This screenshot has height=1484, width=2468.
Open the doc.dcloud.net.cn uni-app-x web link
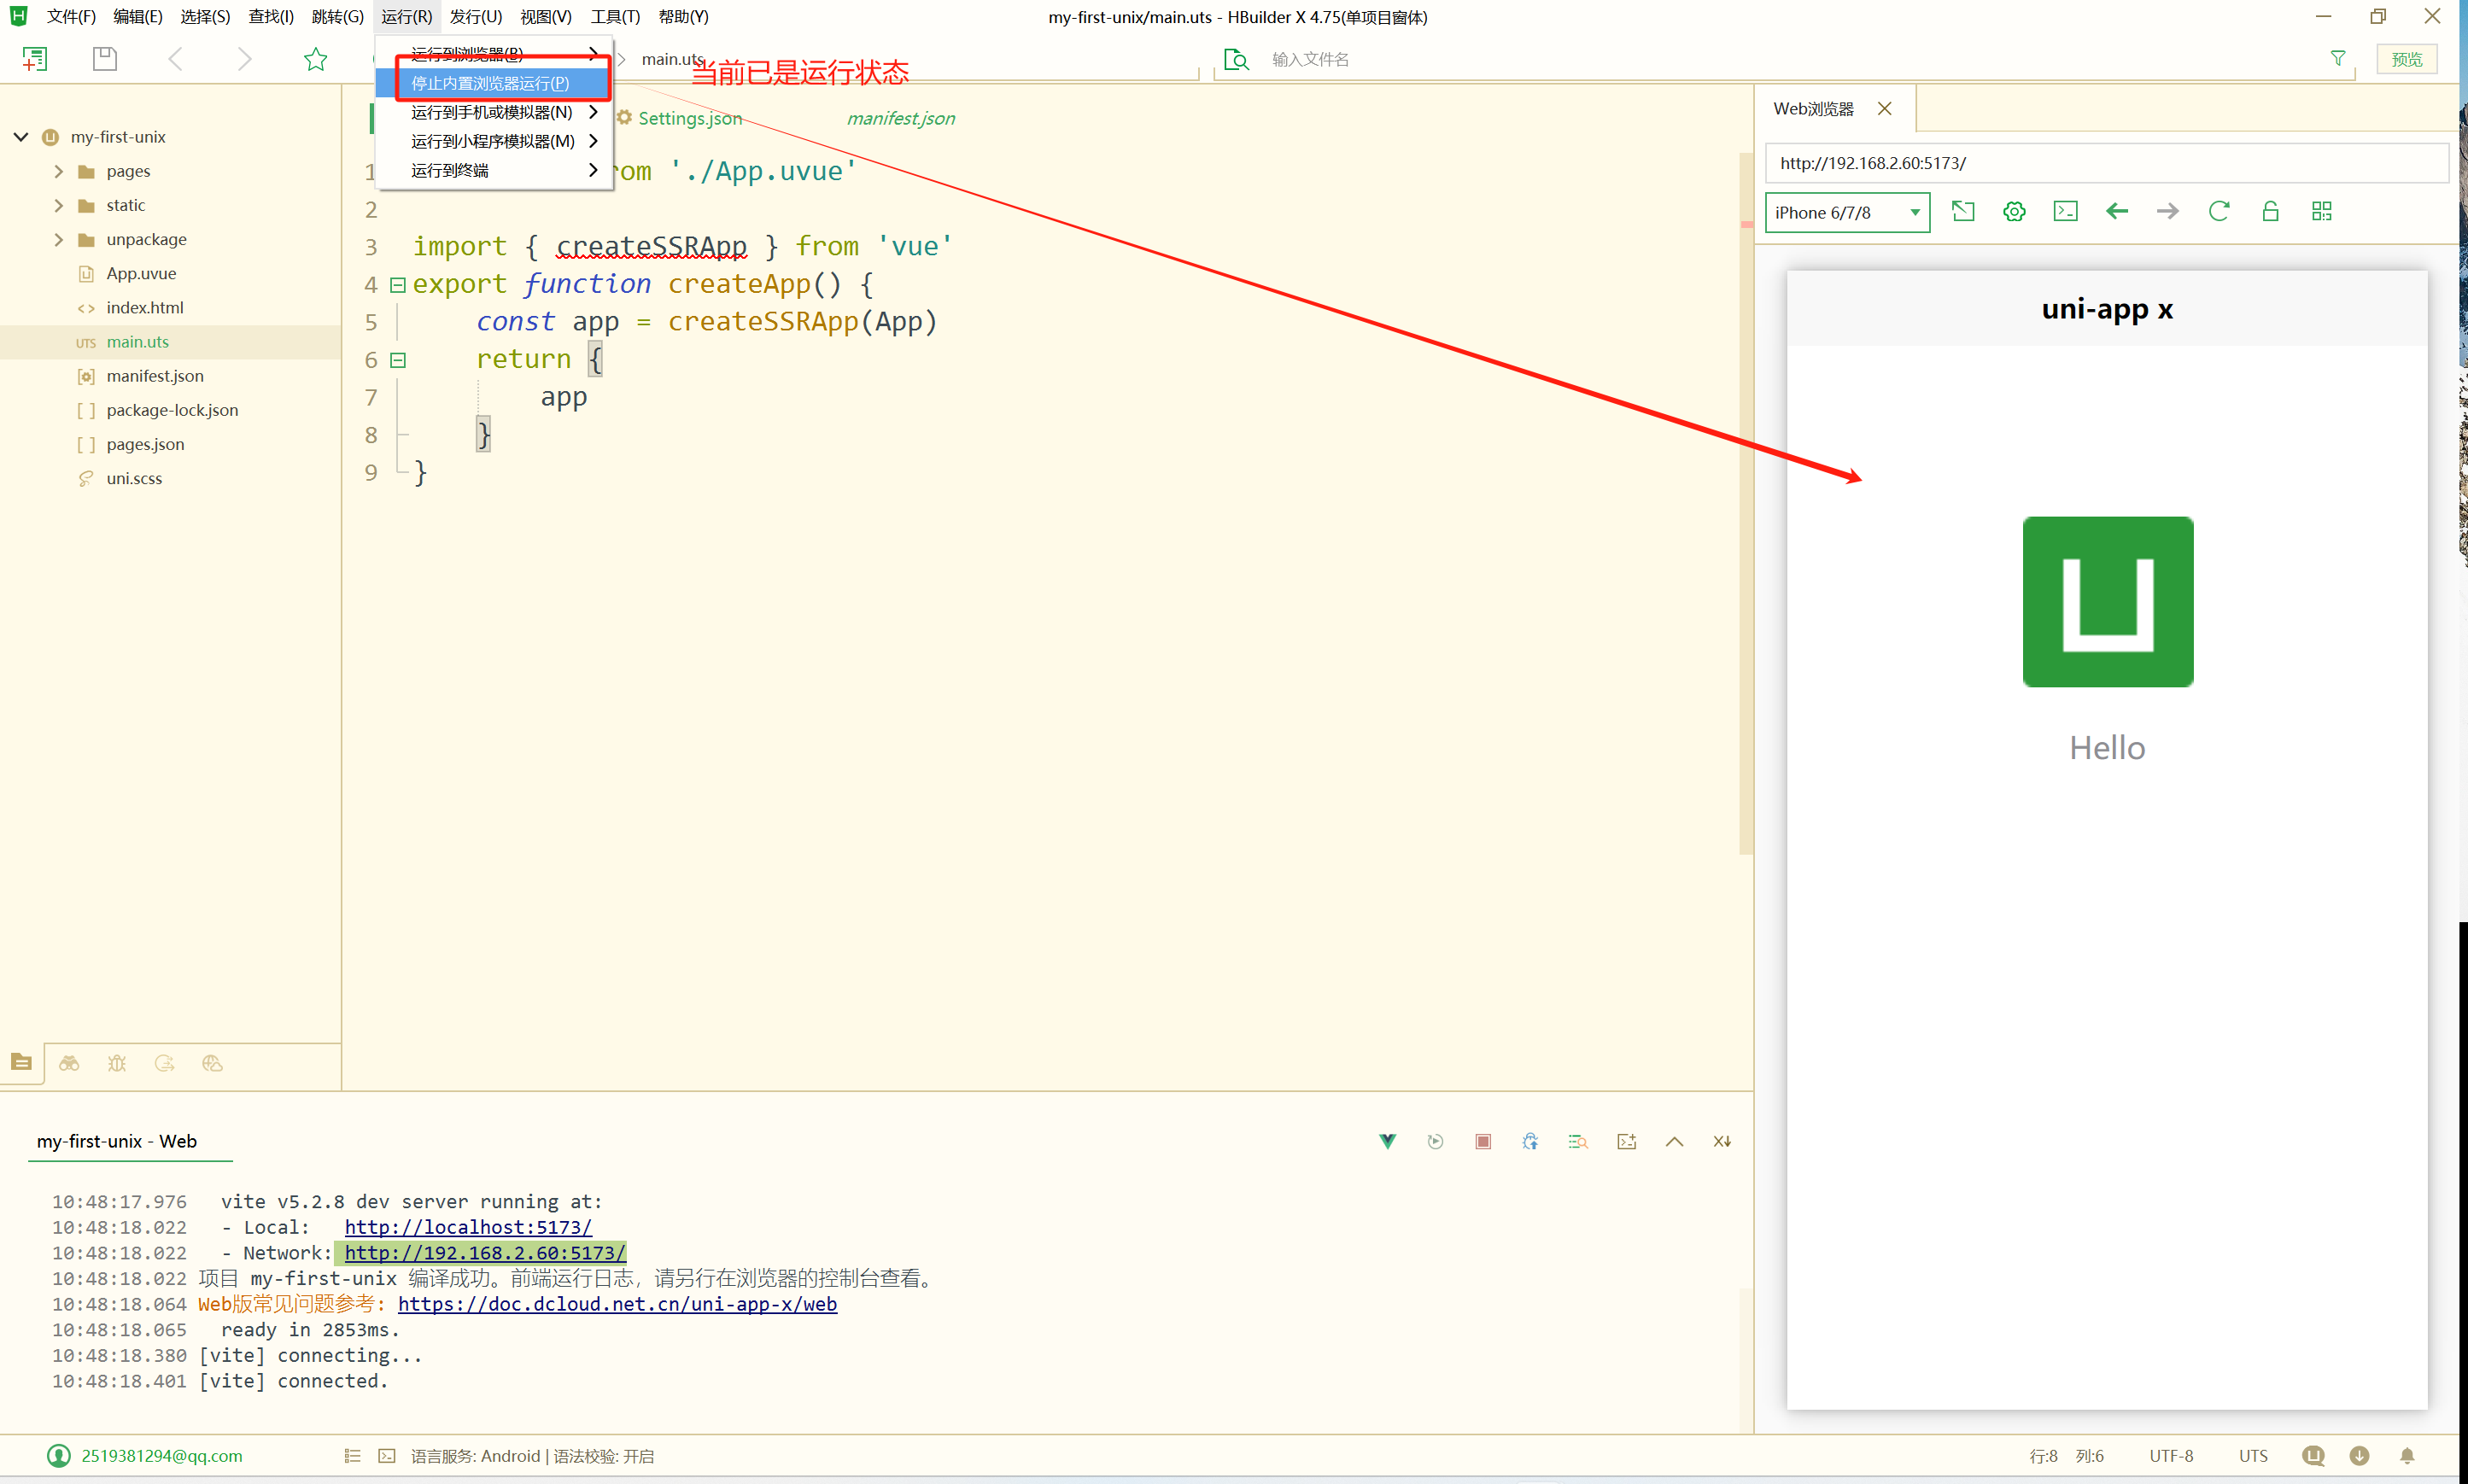point(617,1303)
